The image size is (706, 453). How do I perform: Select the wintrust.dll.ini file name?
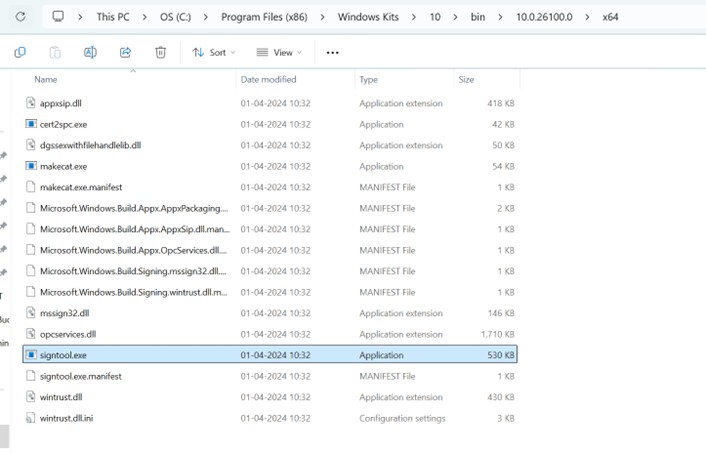pyautogui.click(x=66, y=418)
